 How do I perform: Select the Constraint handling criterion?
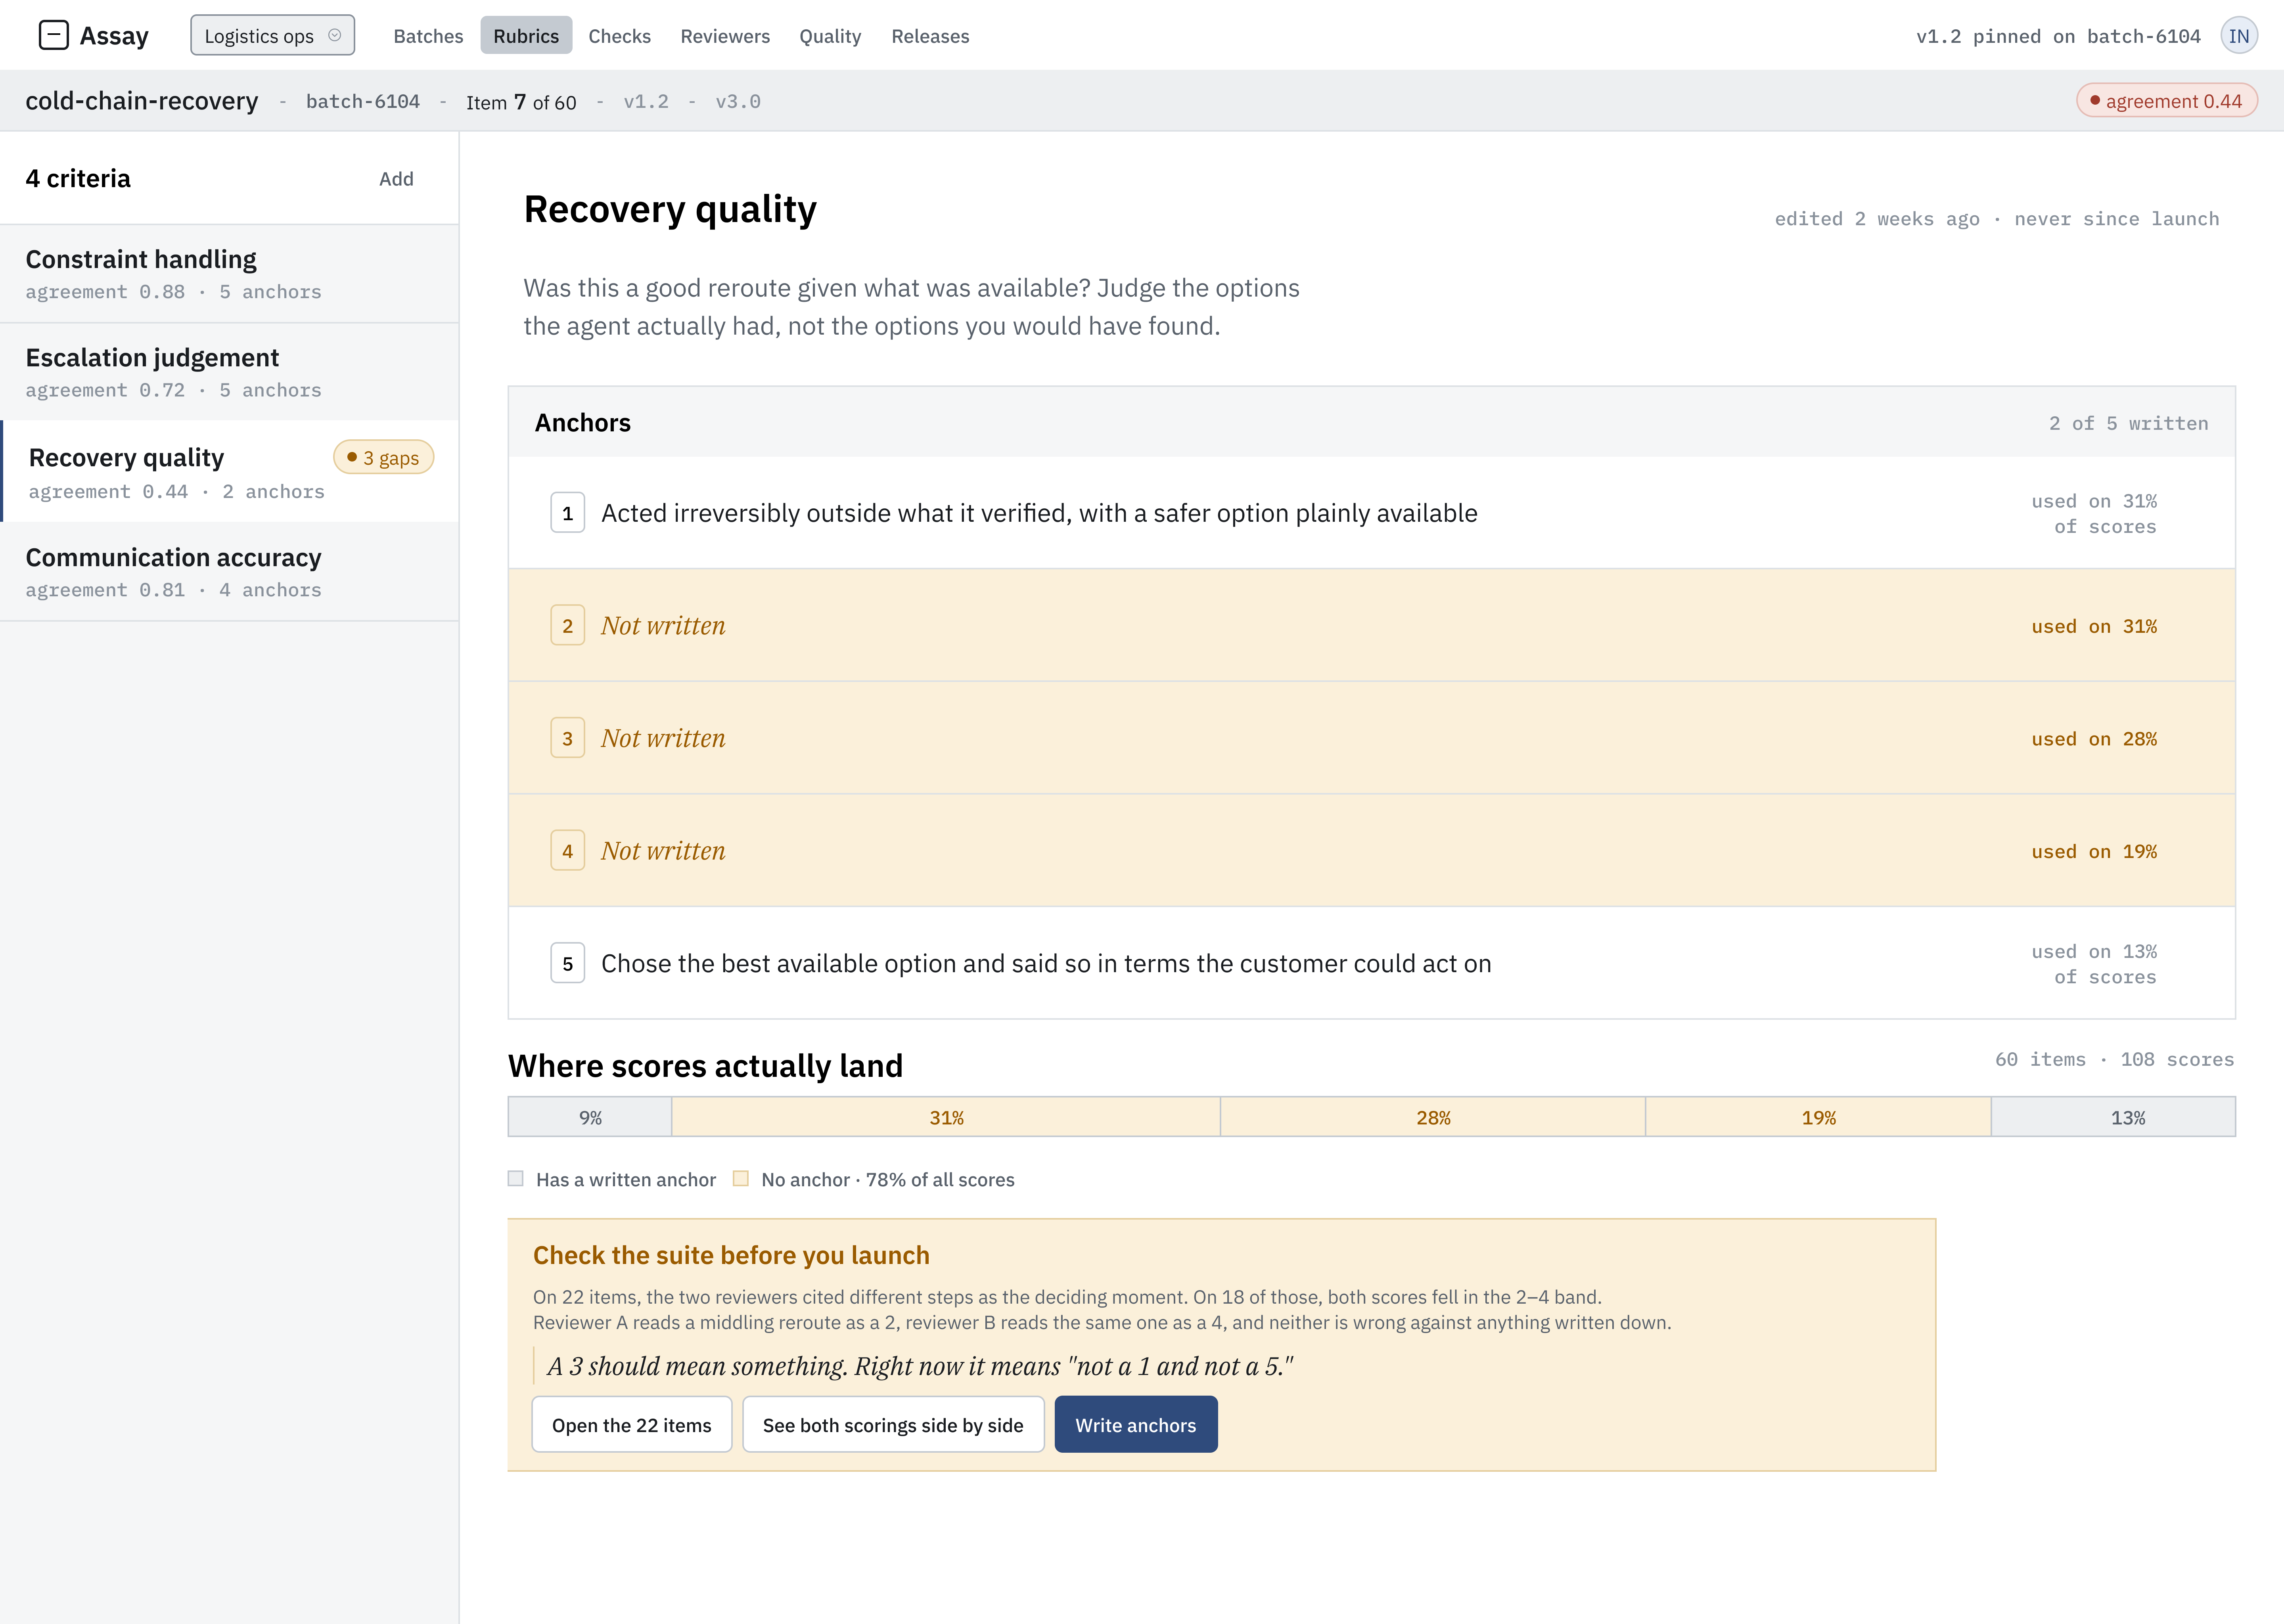coord(230,273)
